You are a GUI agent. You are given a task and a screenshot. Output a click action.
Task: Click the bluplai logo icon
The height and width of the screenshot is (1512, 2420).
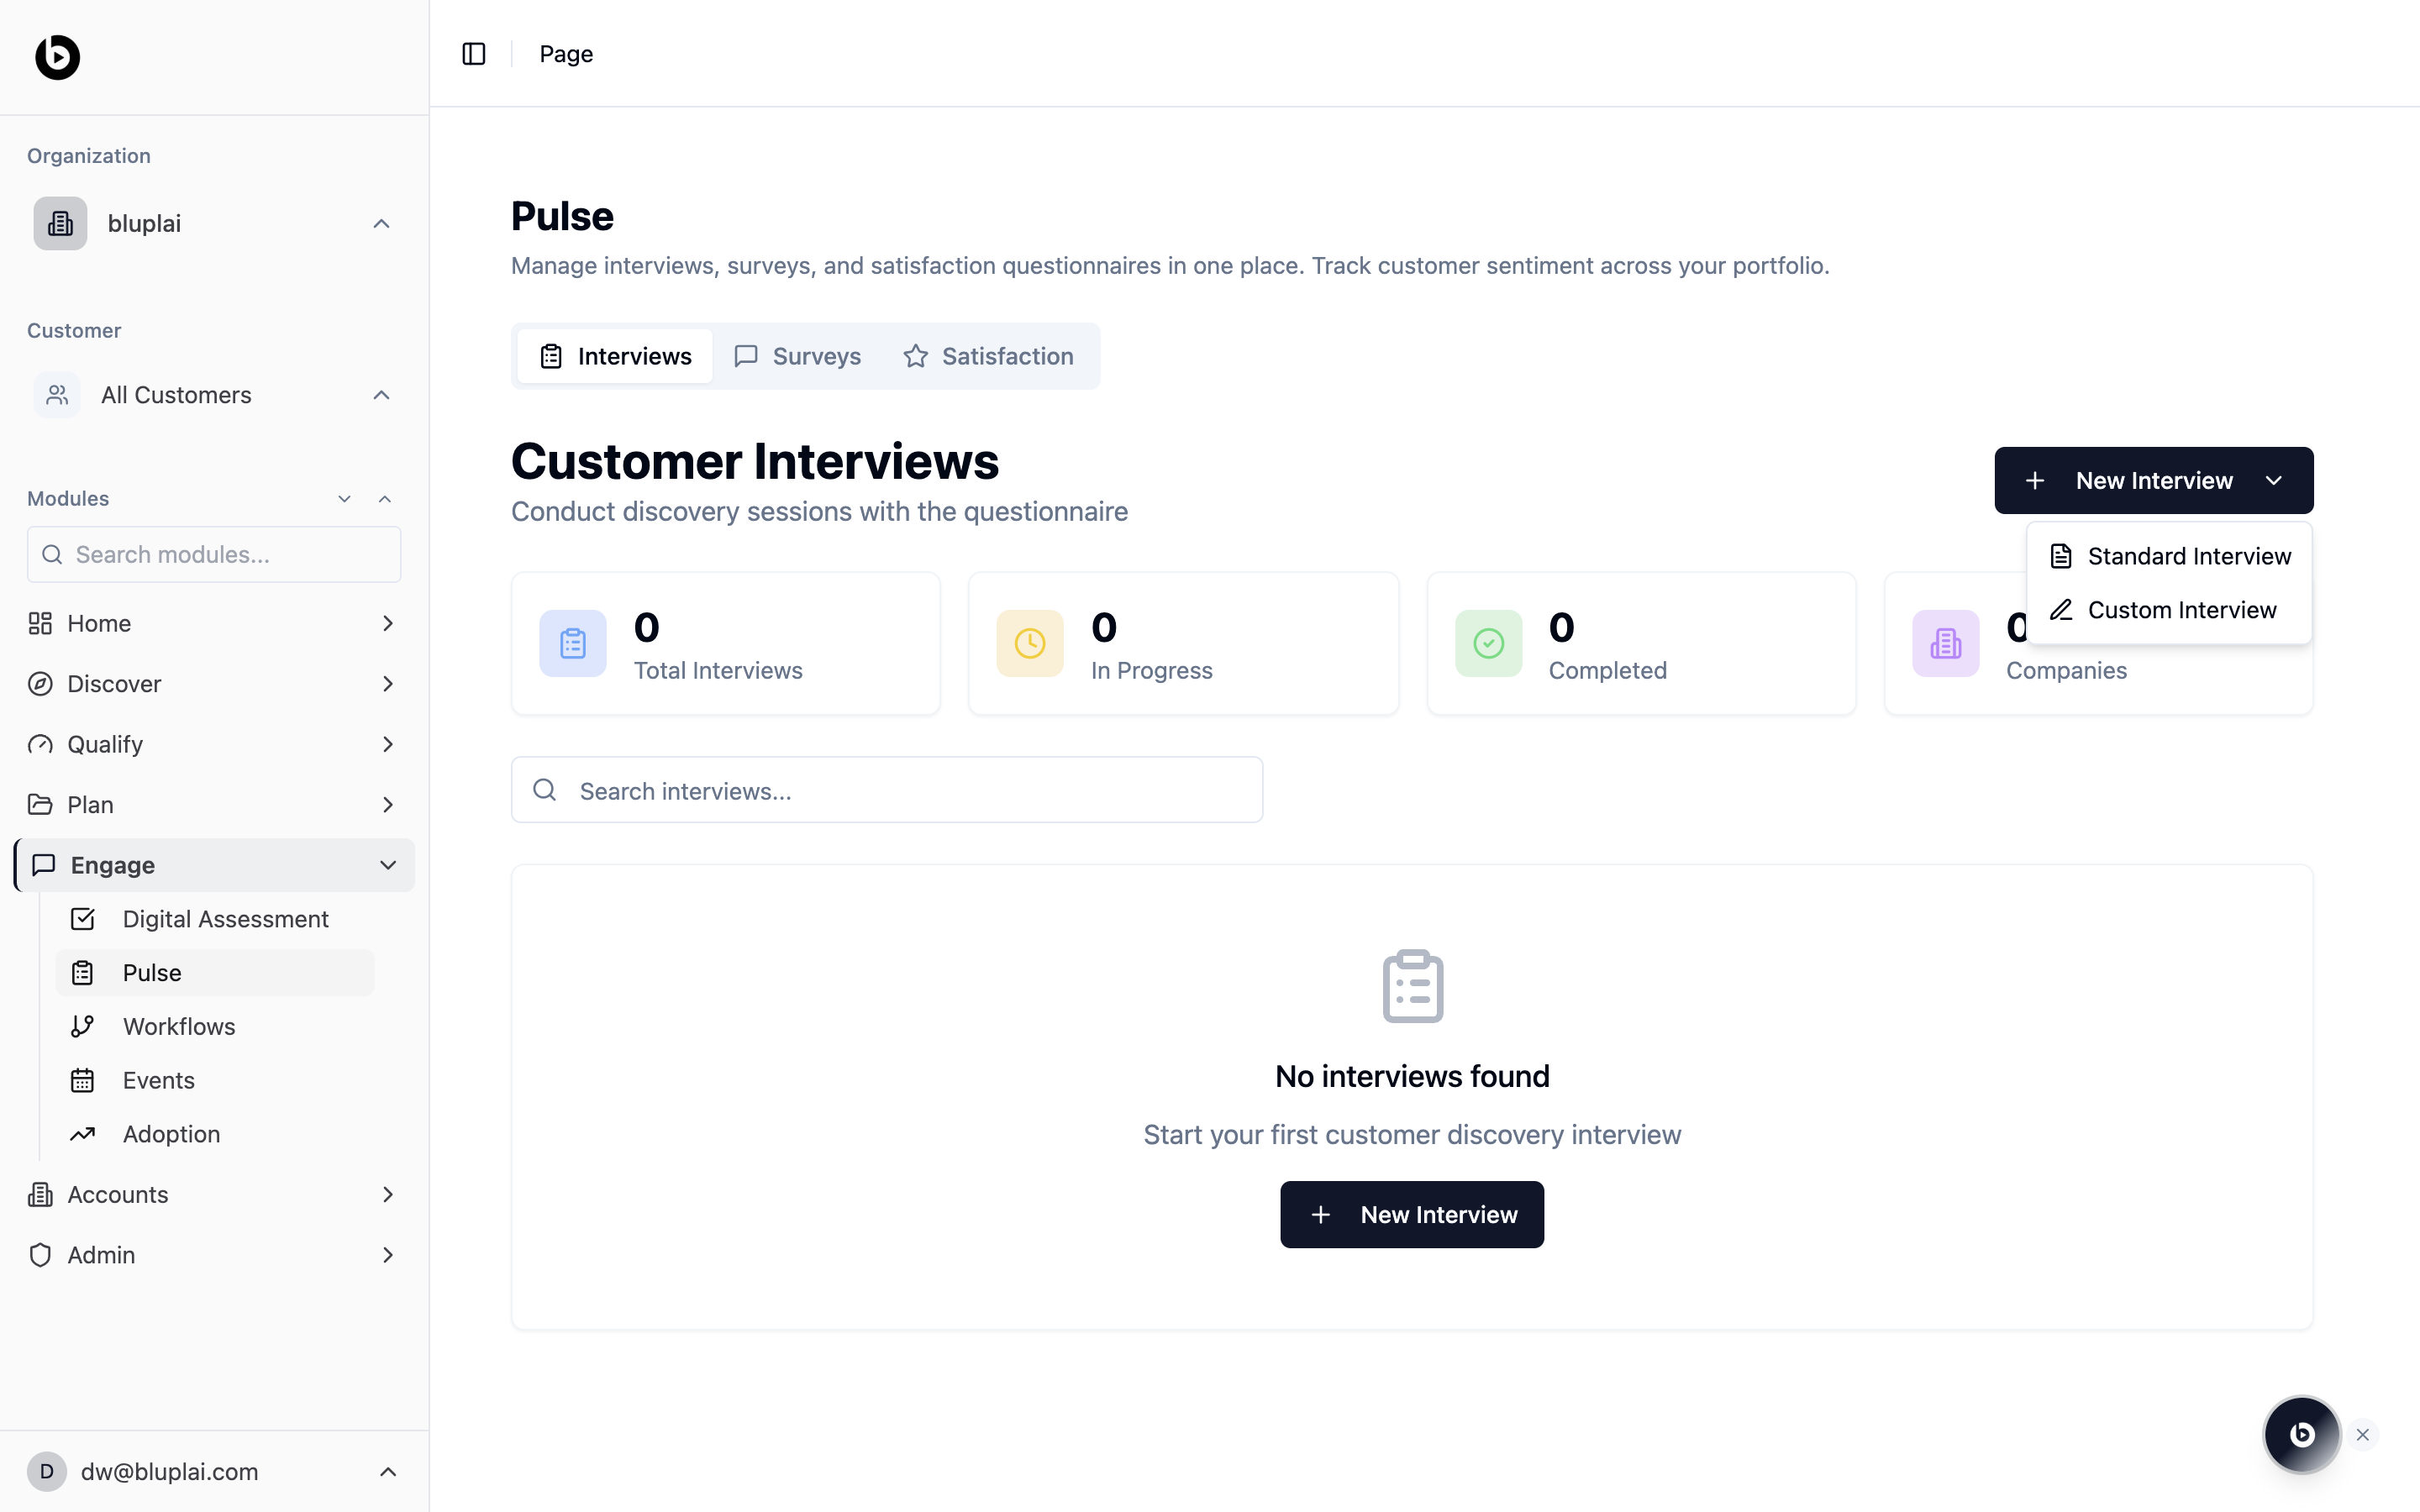click(x=58, y=57)
